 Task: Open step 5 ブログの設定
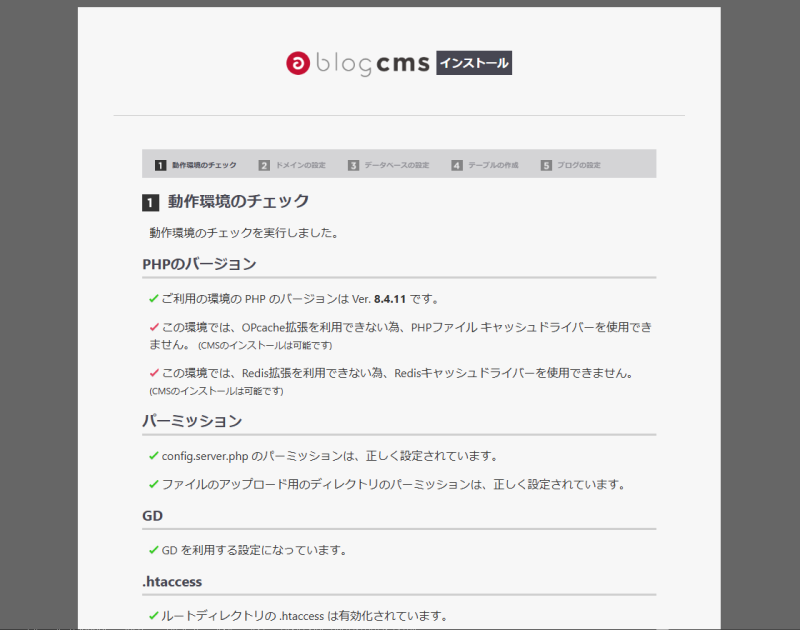[x=571, y=165]
